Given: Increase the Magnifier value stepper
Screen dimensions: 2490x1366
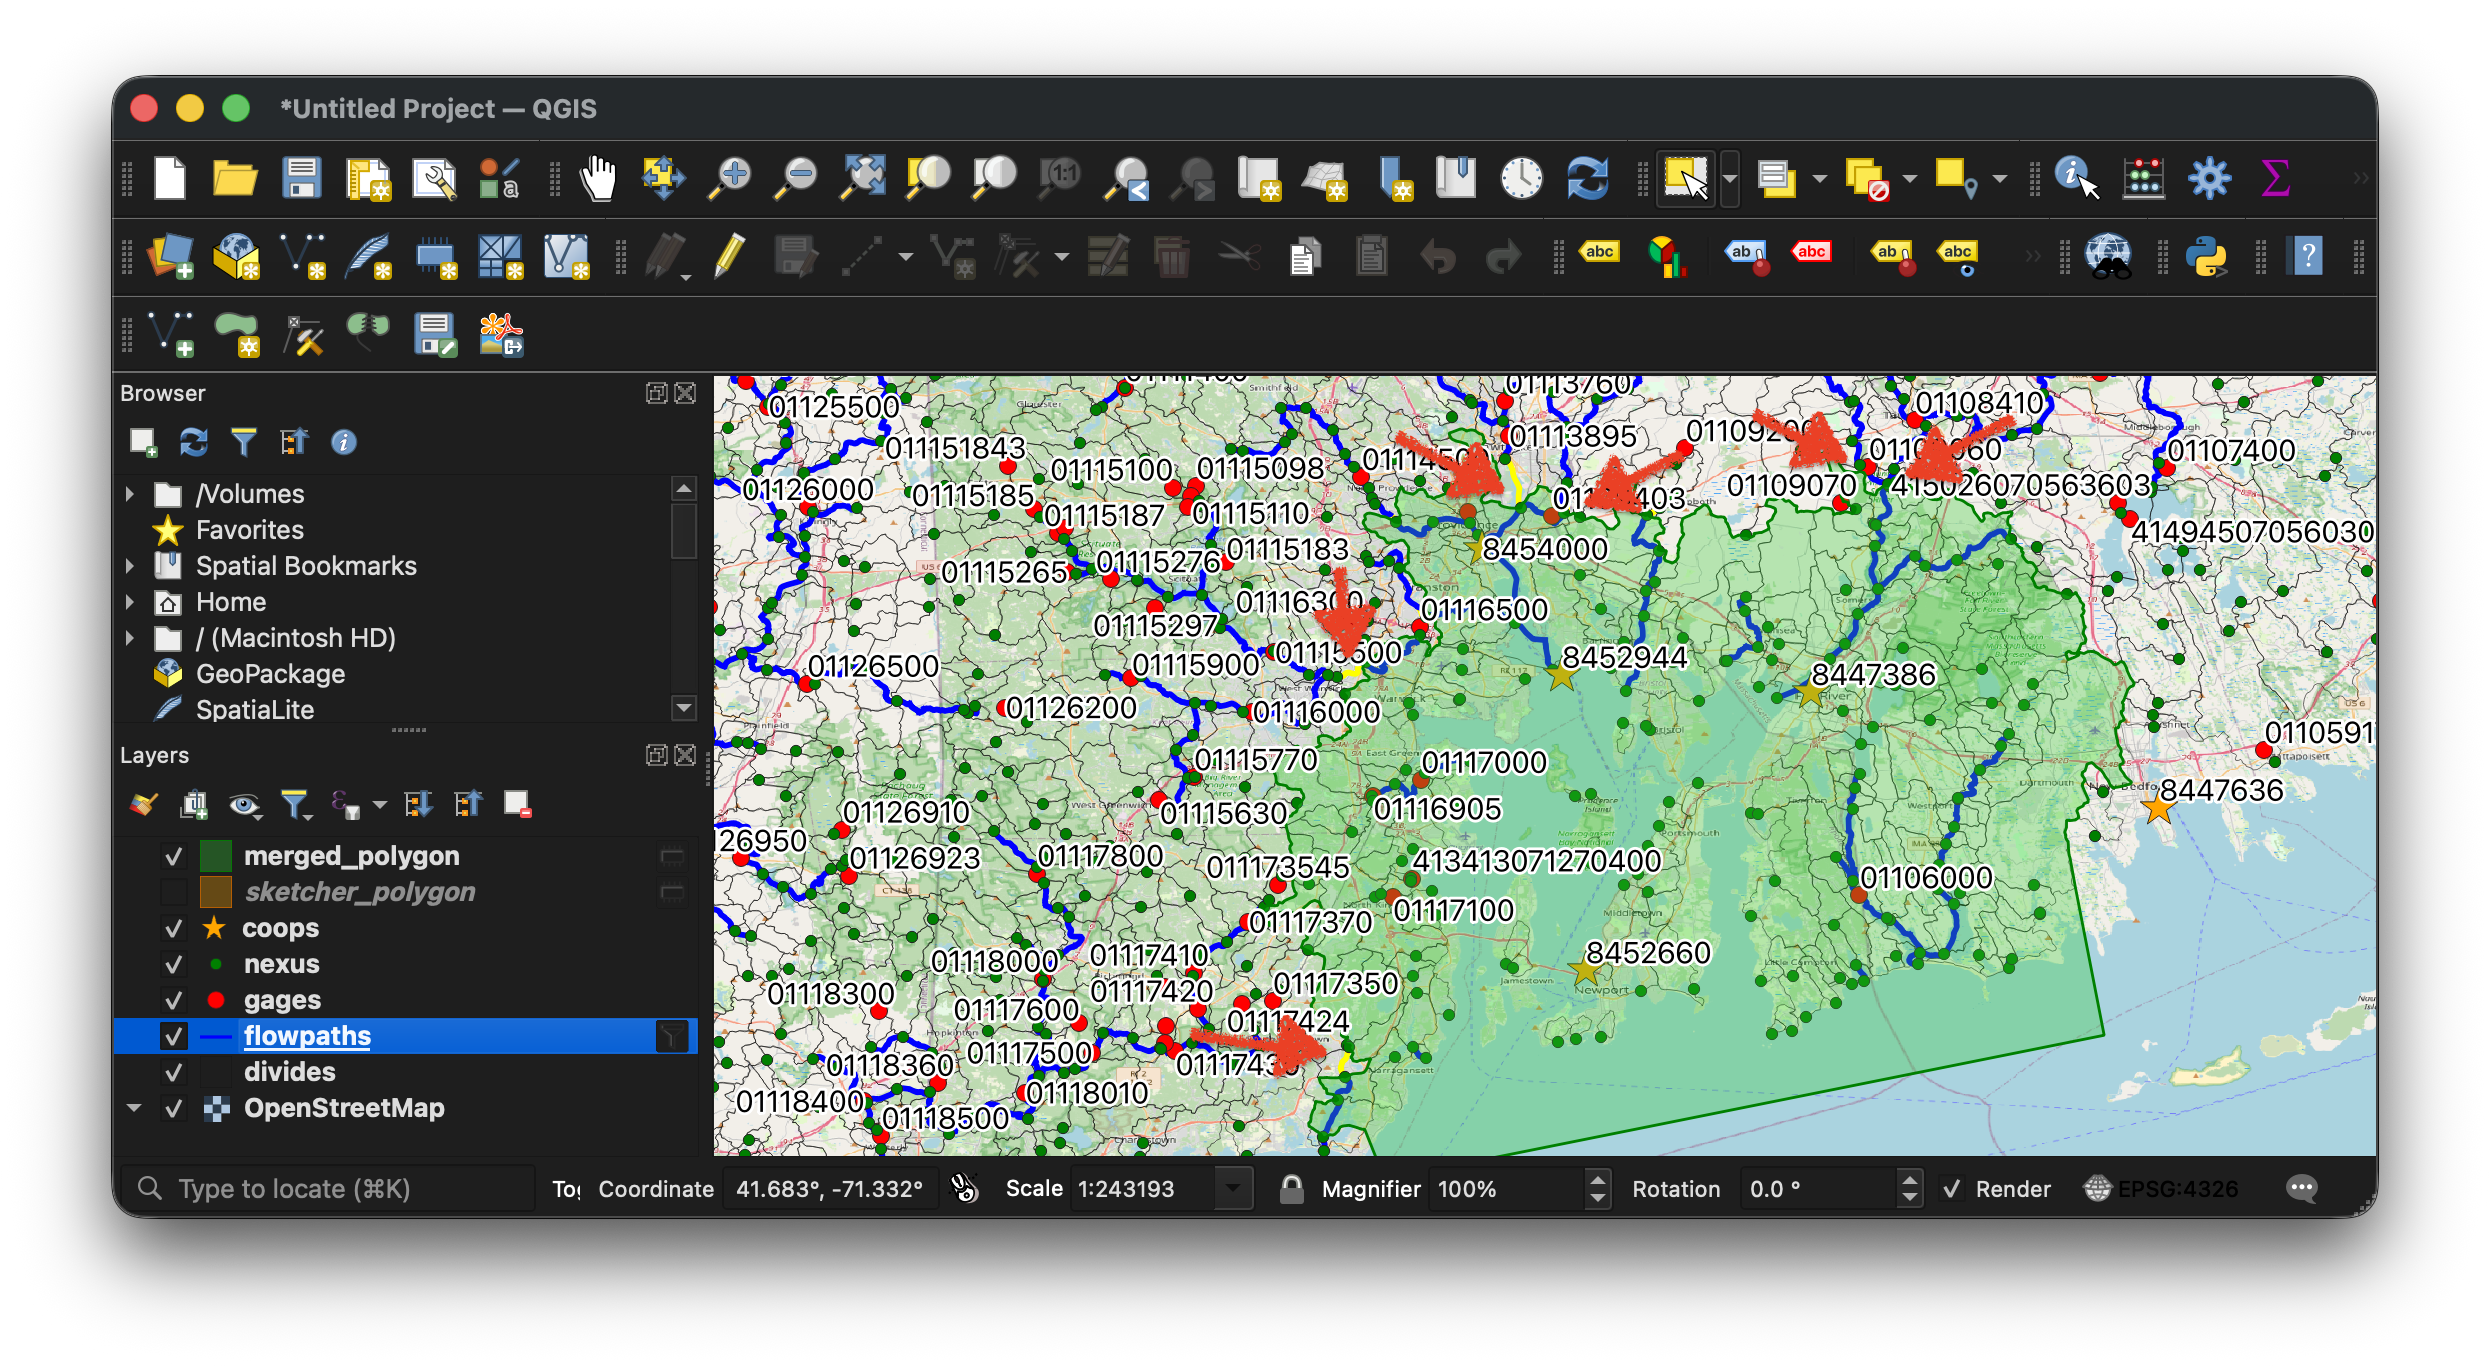Looking at the screenshot, I should (1598, 1181).
